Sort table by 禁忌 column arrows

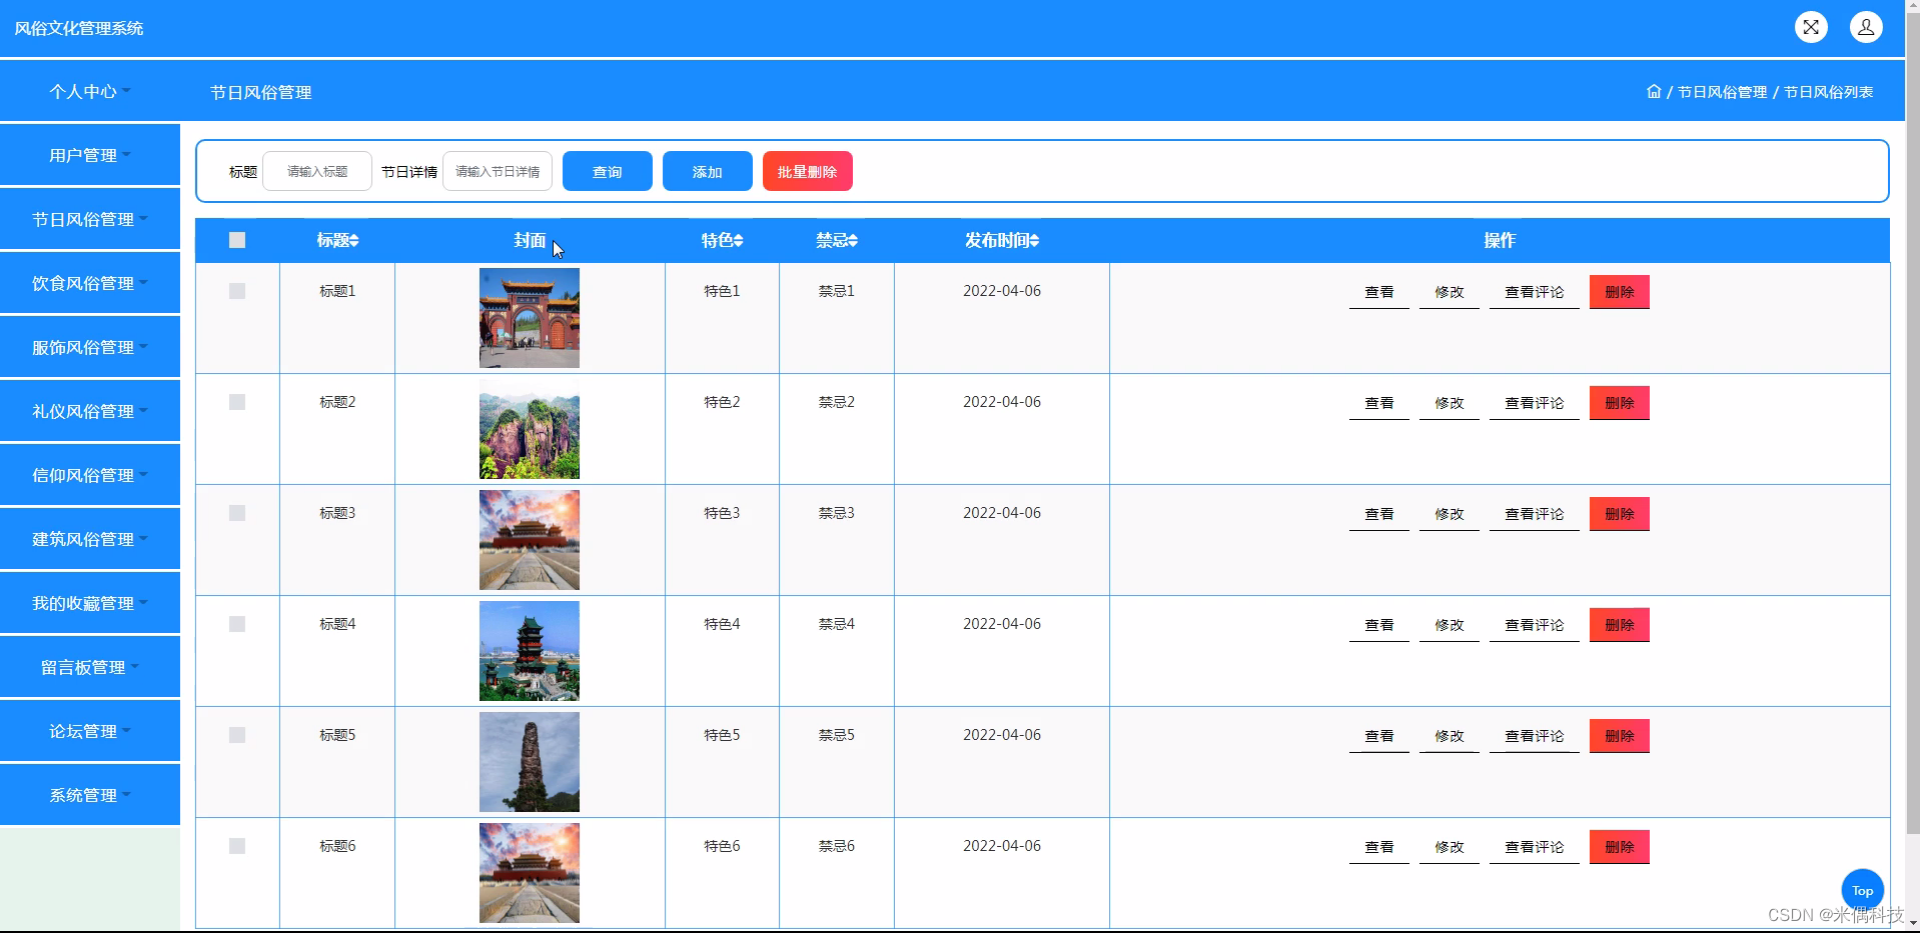point(853,240)
